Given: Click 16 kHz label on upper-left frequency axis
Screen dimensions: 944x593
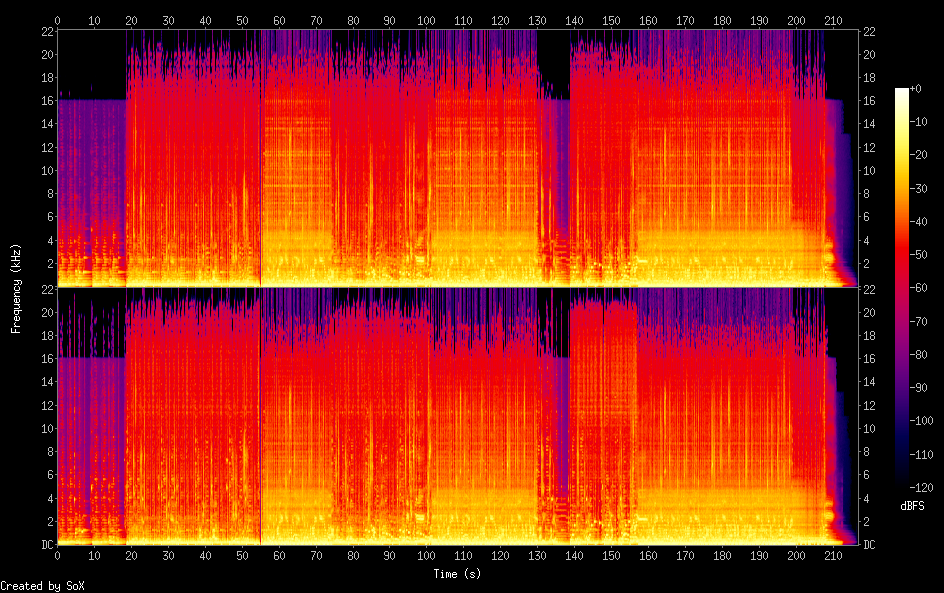Looking at the screenshot, I should pyautogui.click(x=45, y=101).
